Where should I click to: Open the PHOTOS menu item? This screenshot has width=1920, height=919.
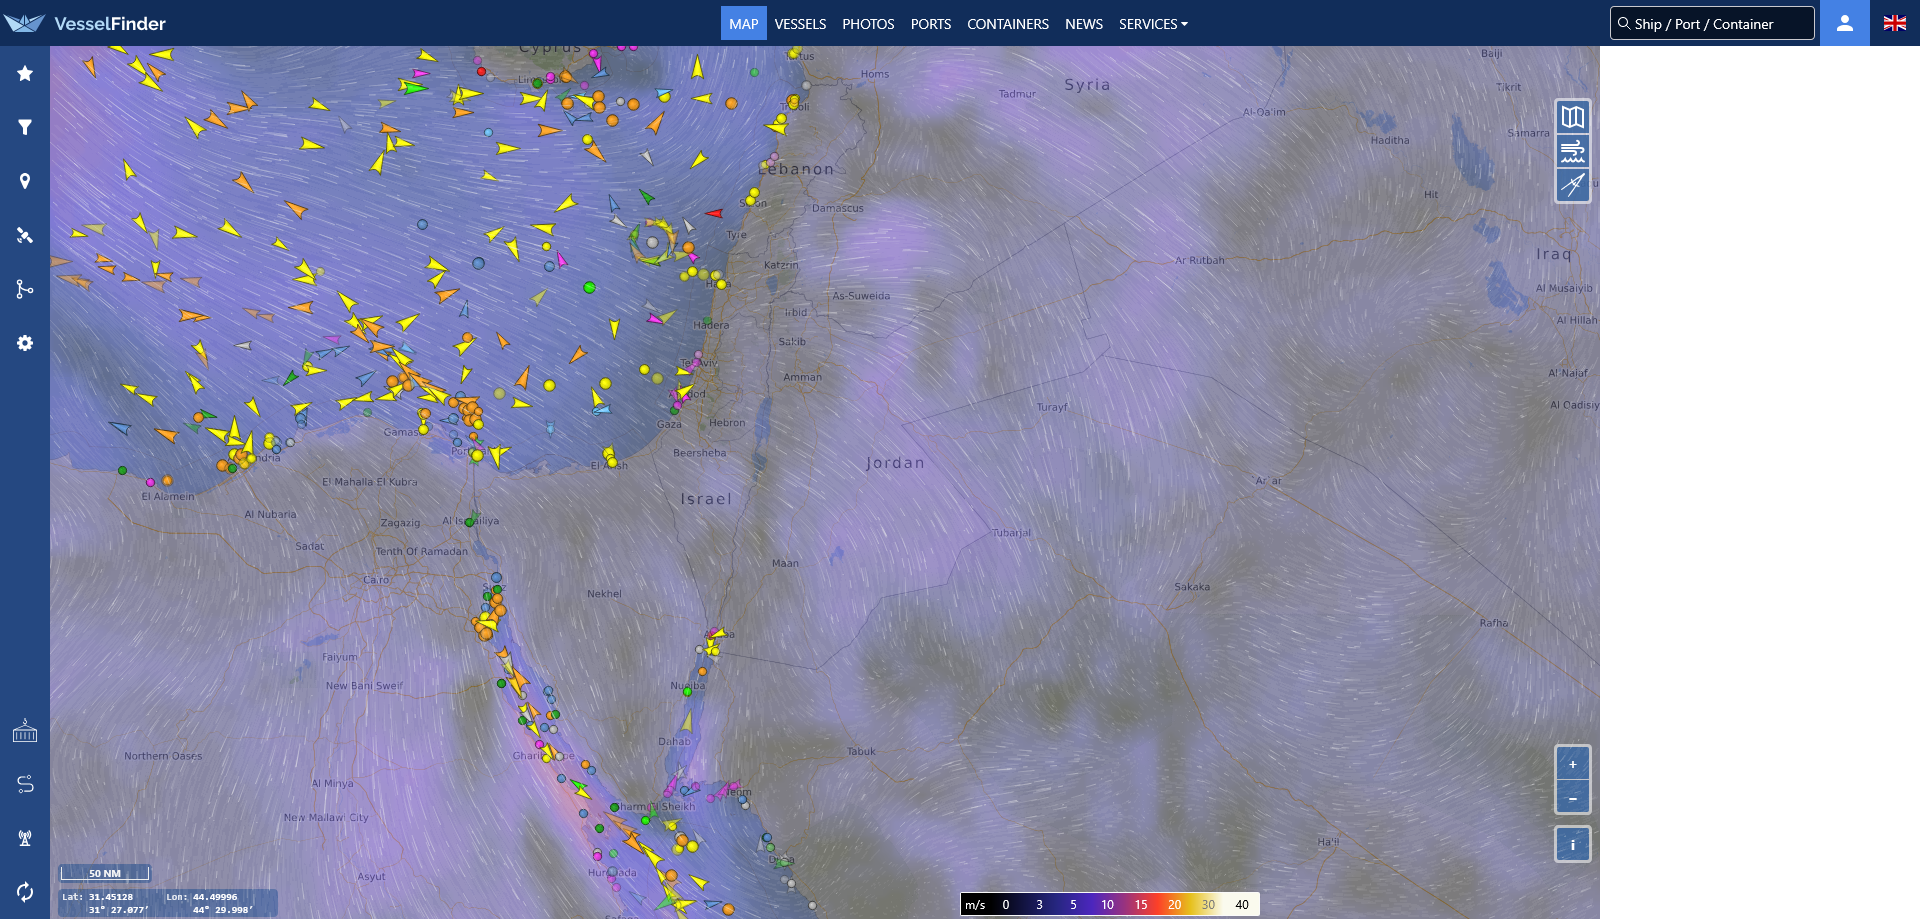(x=868, y=24)
